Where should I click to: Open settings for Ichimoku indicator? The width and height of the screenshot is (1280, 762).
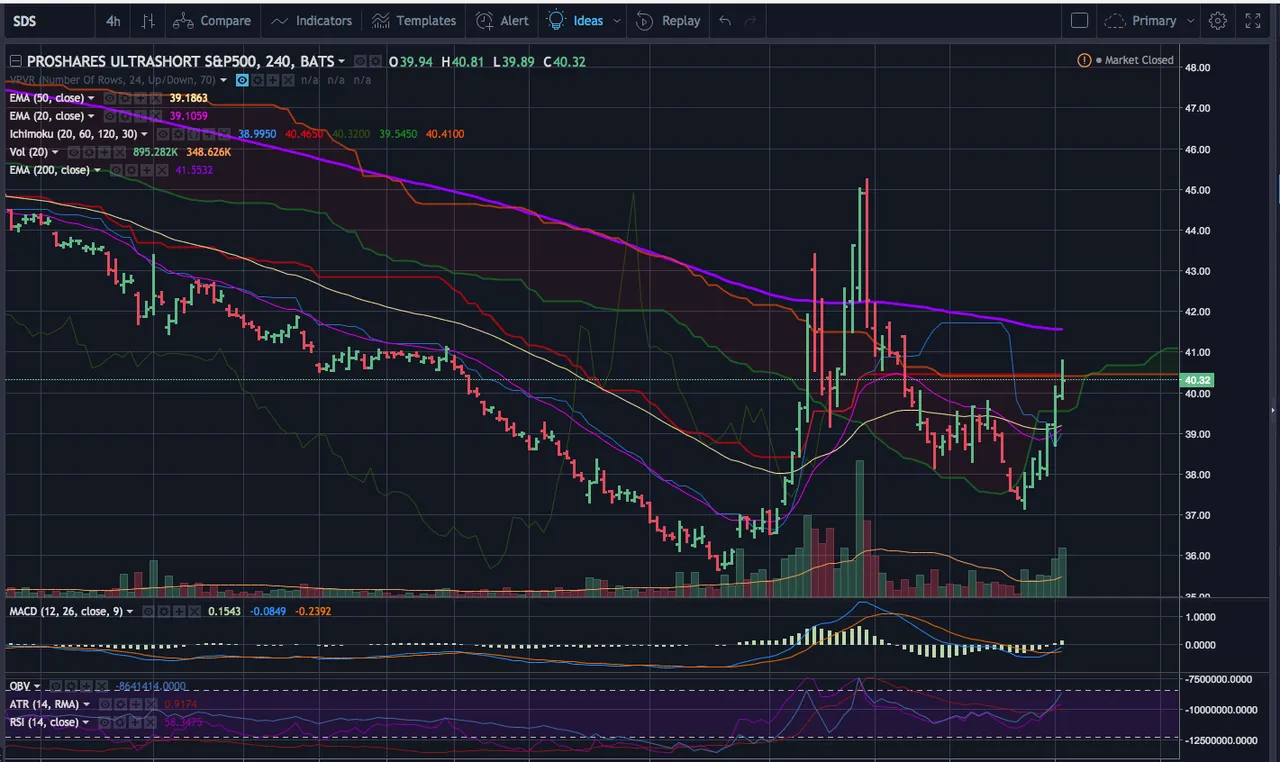pos(178,134)
